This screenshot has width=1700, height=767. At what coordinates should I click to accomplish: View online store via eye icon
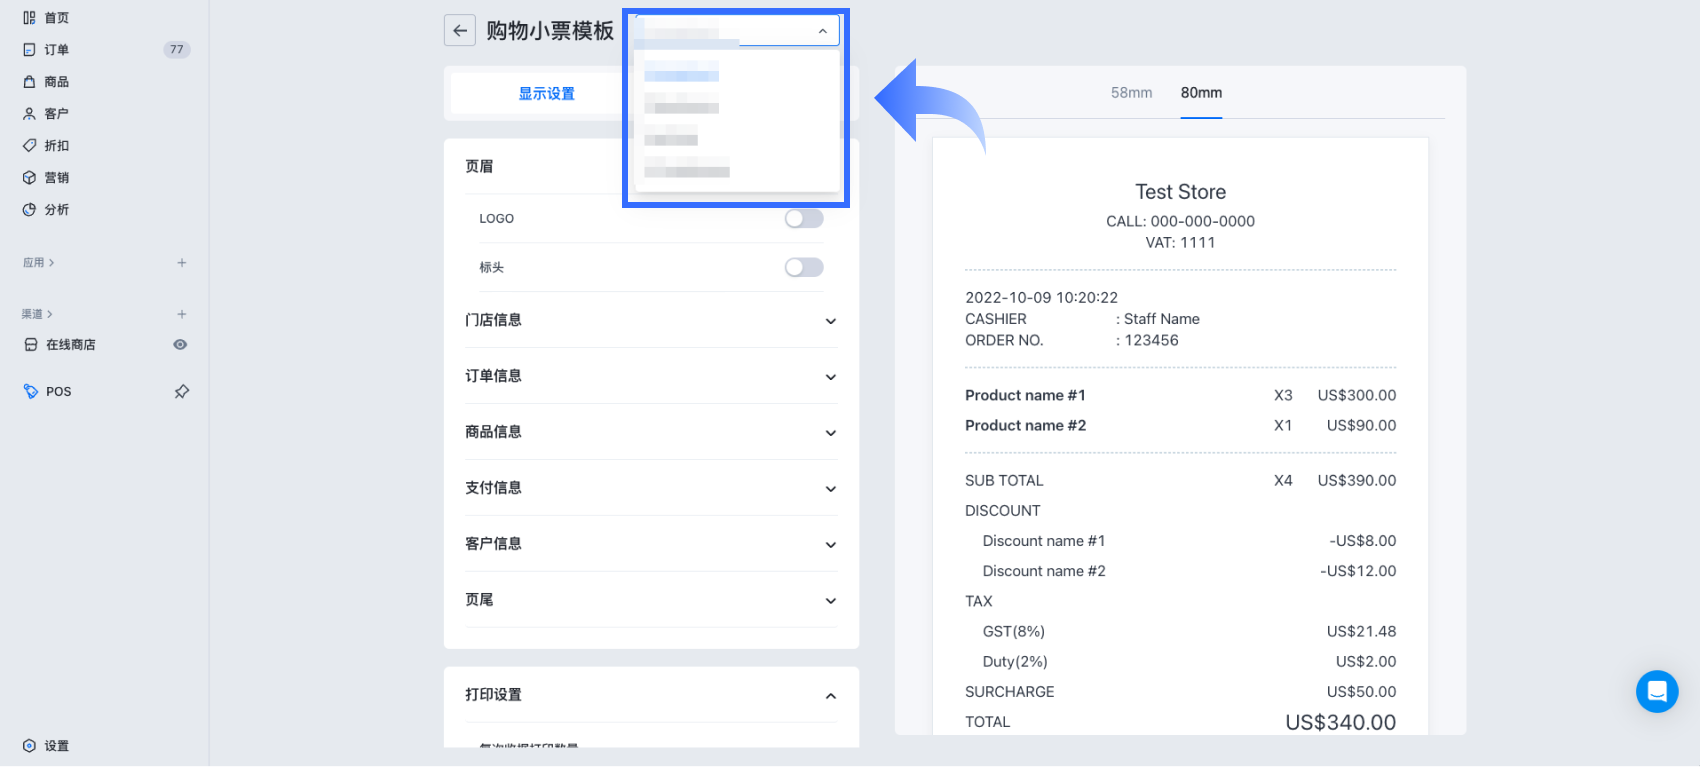tap(180, 345)
